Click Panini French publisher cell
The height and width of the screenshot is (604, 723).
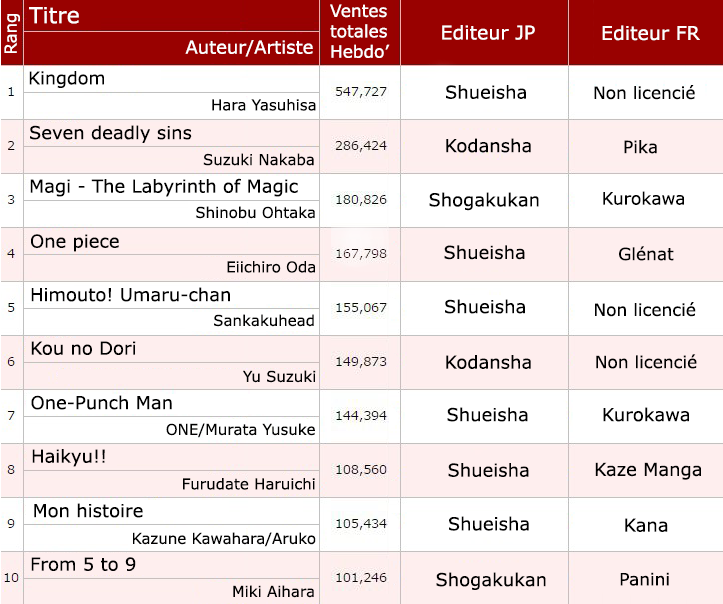(644, 579)
